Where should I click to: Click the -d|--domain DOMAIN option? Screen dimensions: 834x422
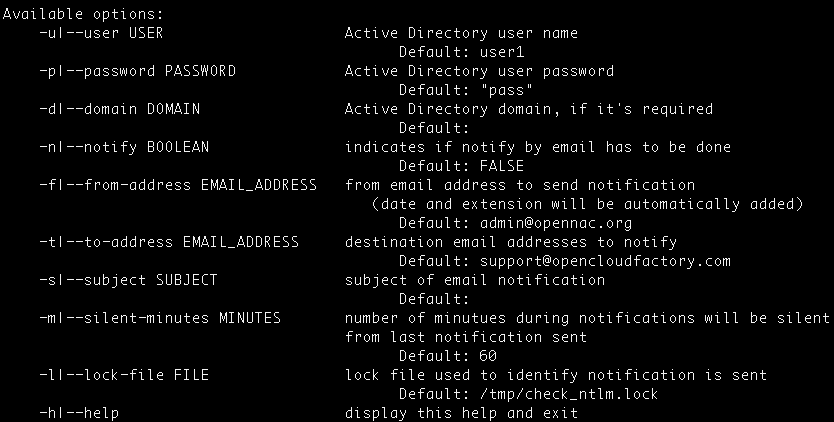click(x=120, y=109)
